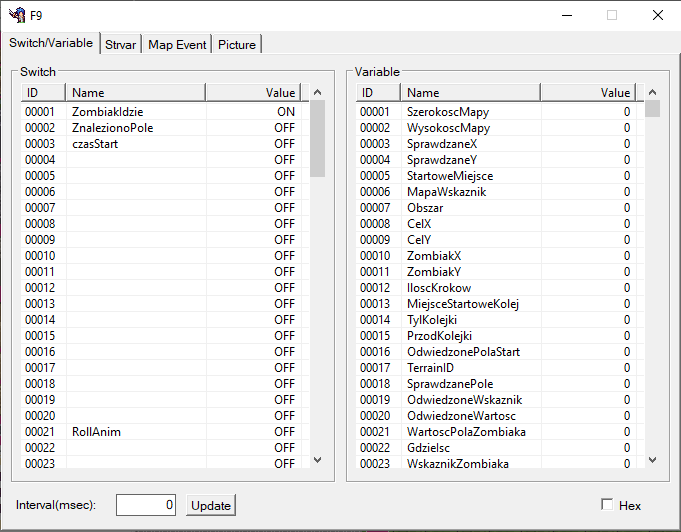Select variable SprawdzaneY
This screenshot has width=681, height=532.
tap(500, 160)
